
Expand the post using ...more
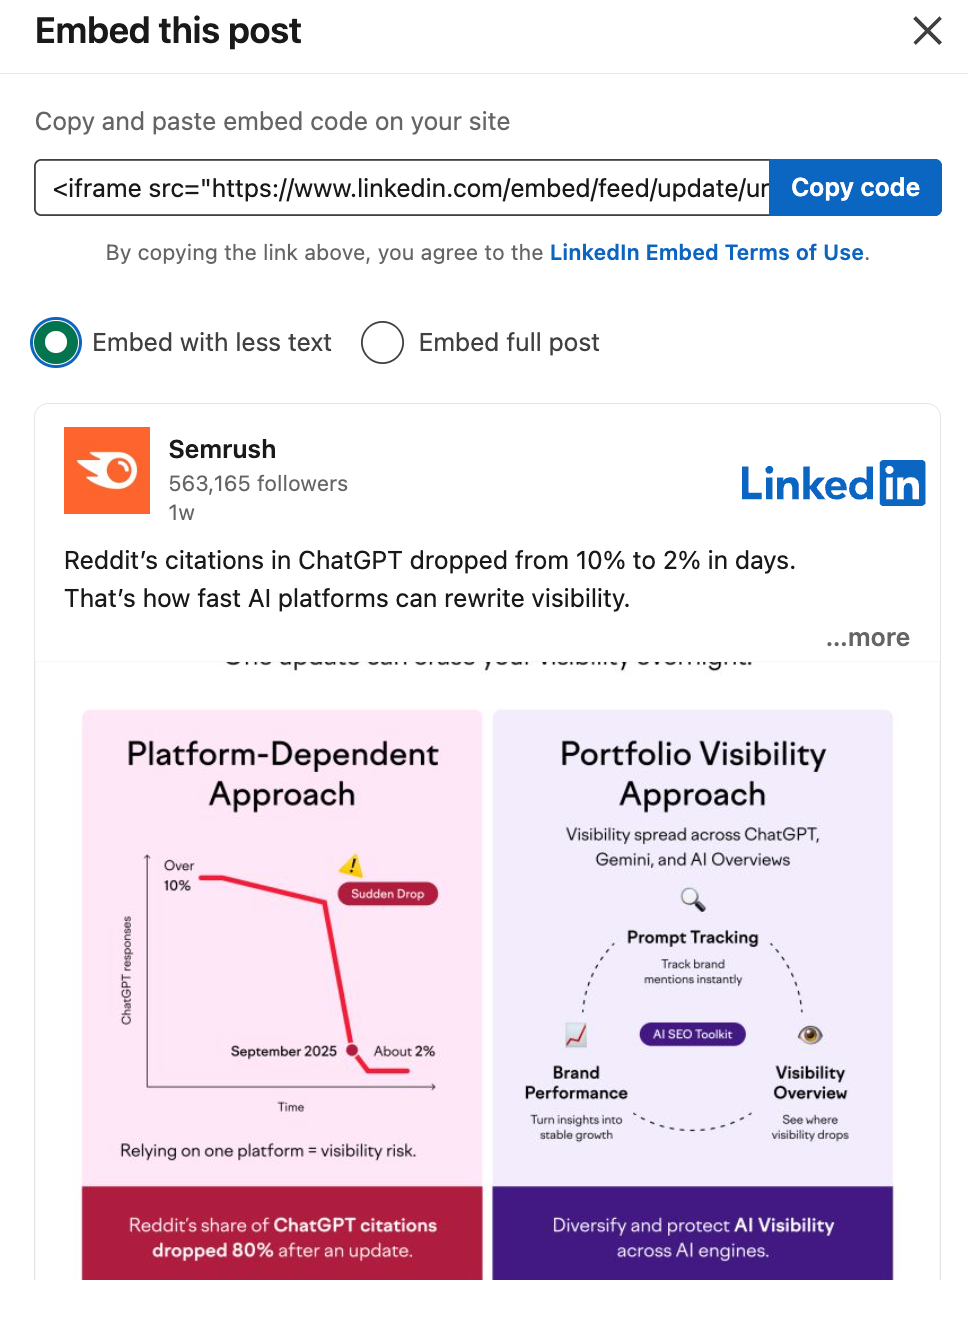(867, 637)
